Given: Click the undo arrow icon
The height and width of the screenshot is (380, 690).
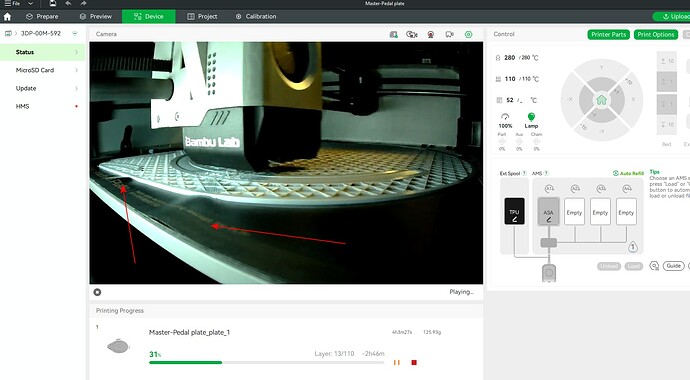Looking at the screenshot, I should pyautogui.click(x=68, y=3).
